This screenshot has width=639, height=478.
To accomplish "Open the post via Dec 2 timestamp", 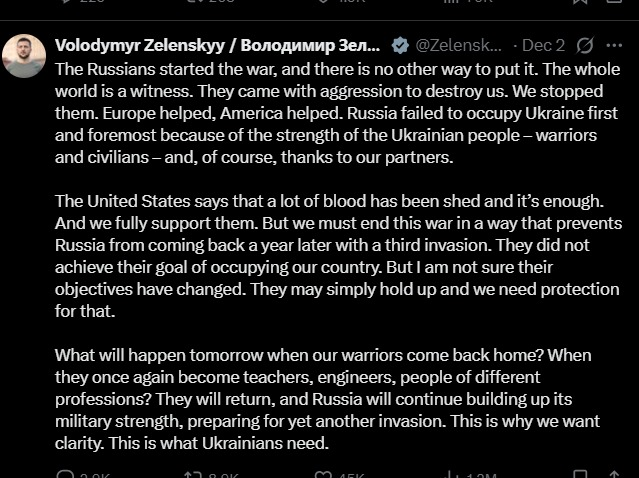I will [543, 45].
